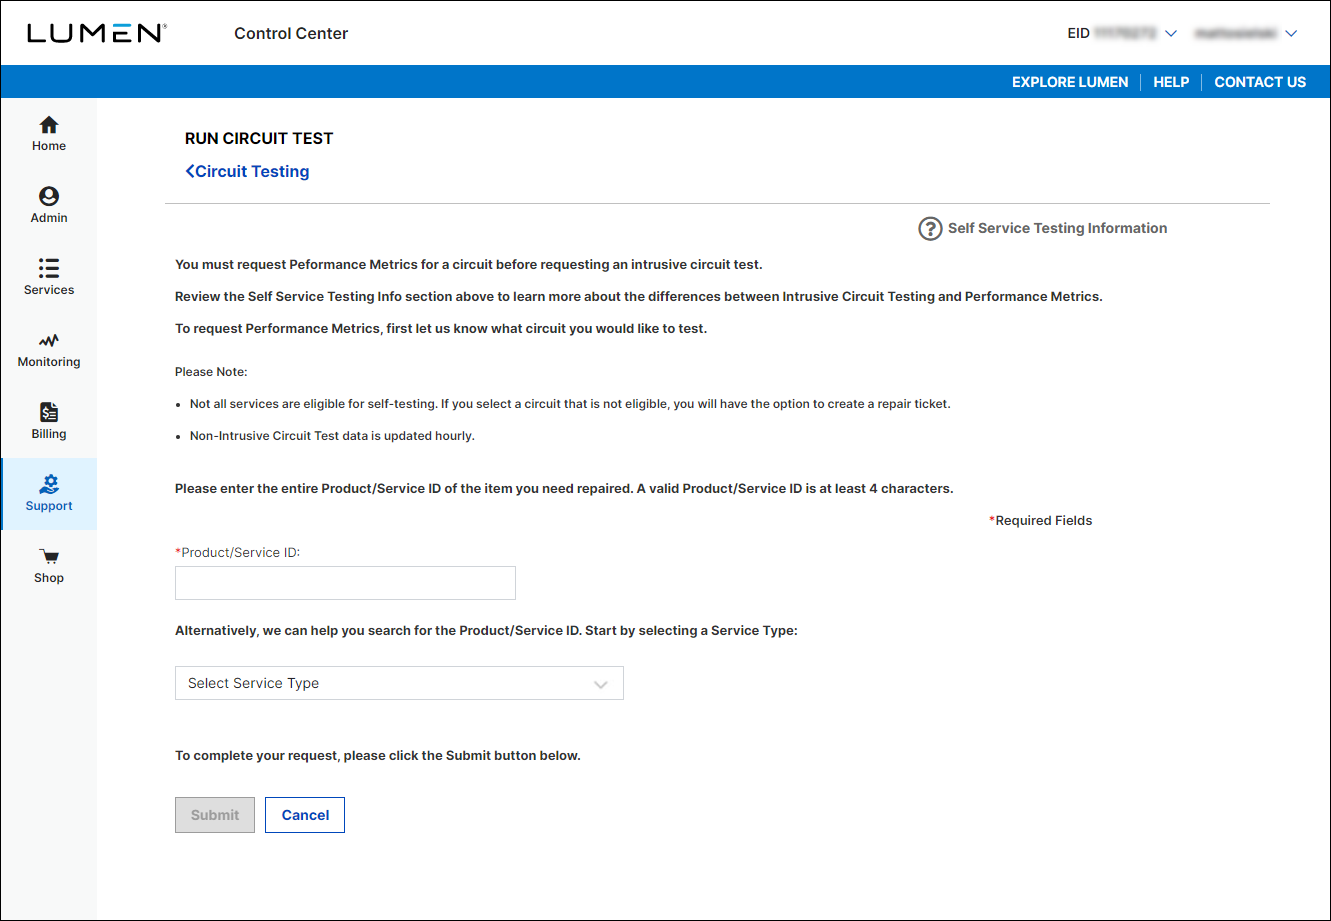Expand the username dropdown arrow
The image size is (1331, 921).
click(1291, 34)
